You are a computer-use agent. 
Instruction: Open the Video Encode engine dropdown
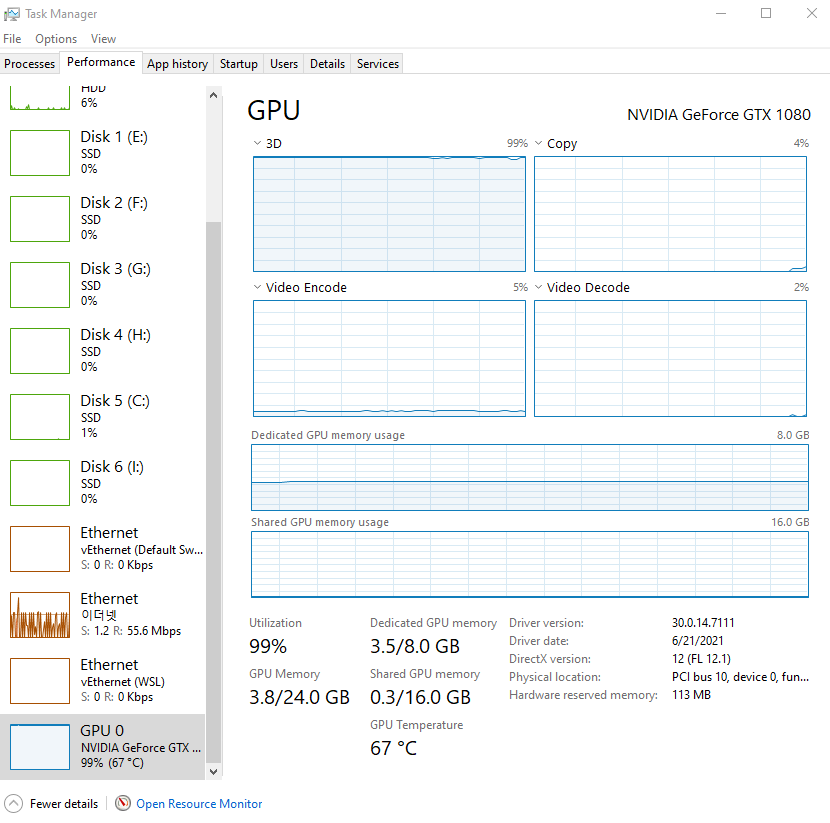coord(257,287)
